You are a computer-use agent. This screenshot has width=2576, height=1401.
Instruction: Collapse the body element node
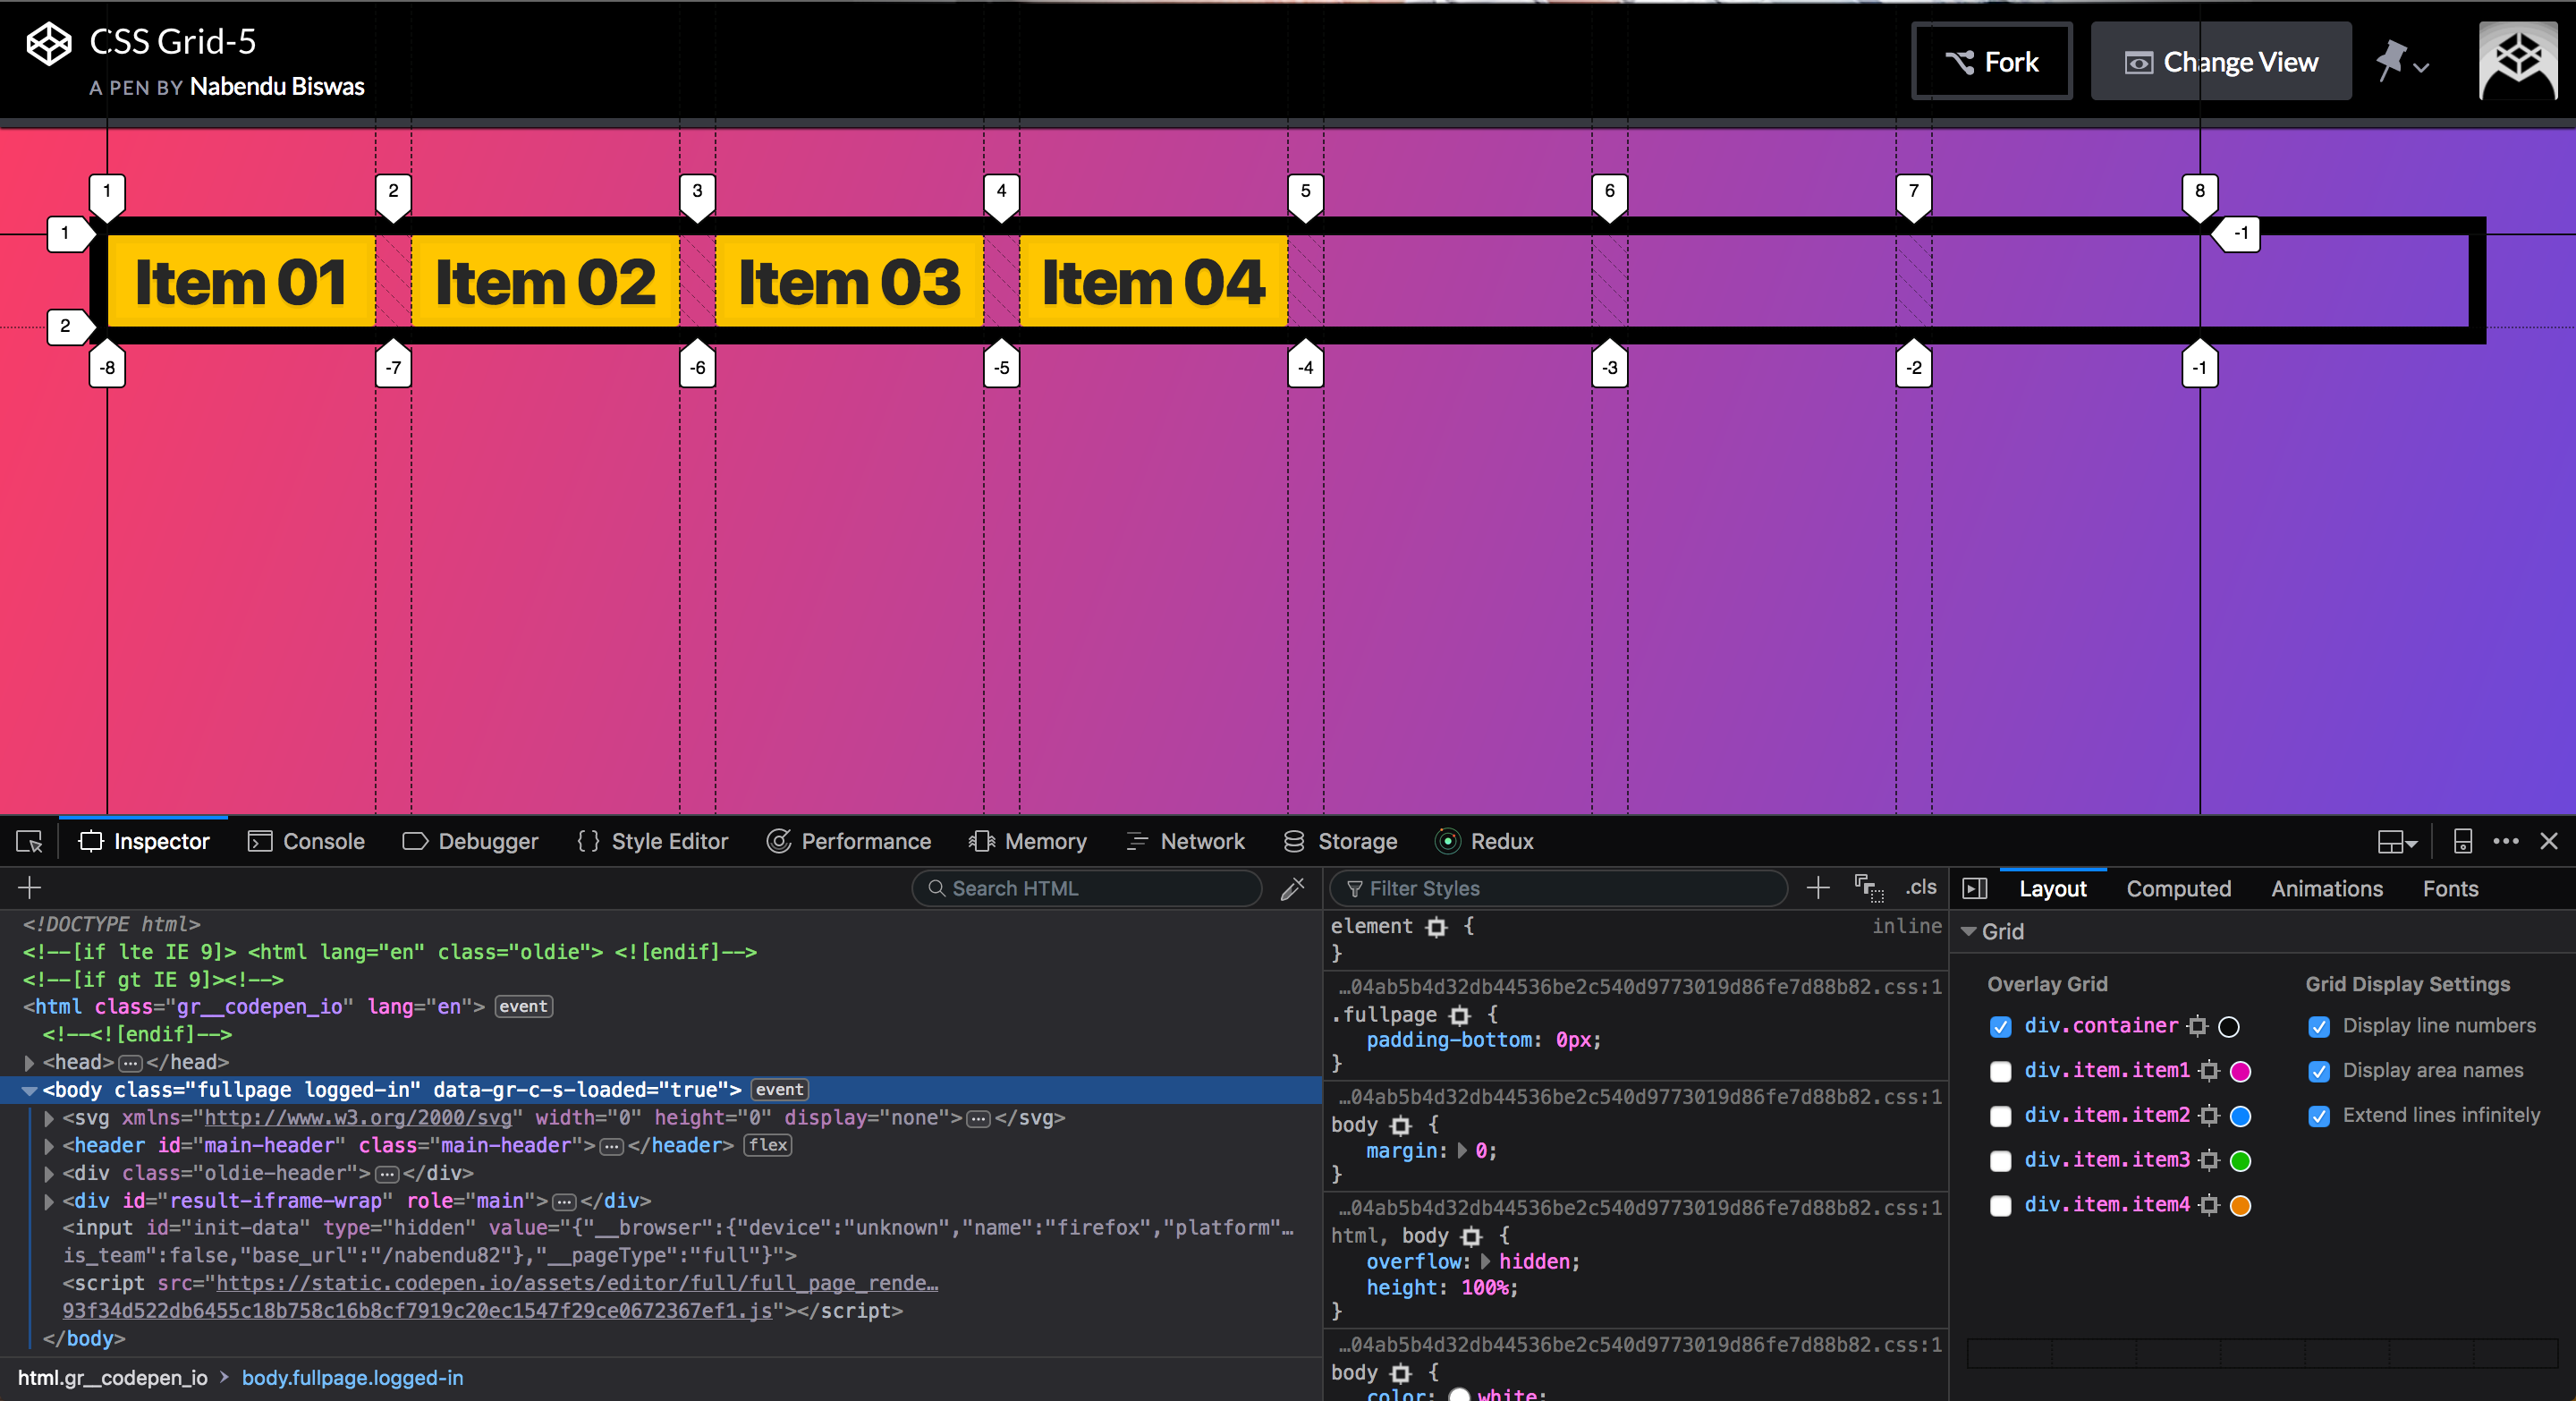pos(29,1090)
